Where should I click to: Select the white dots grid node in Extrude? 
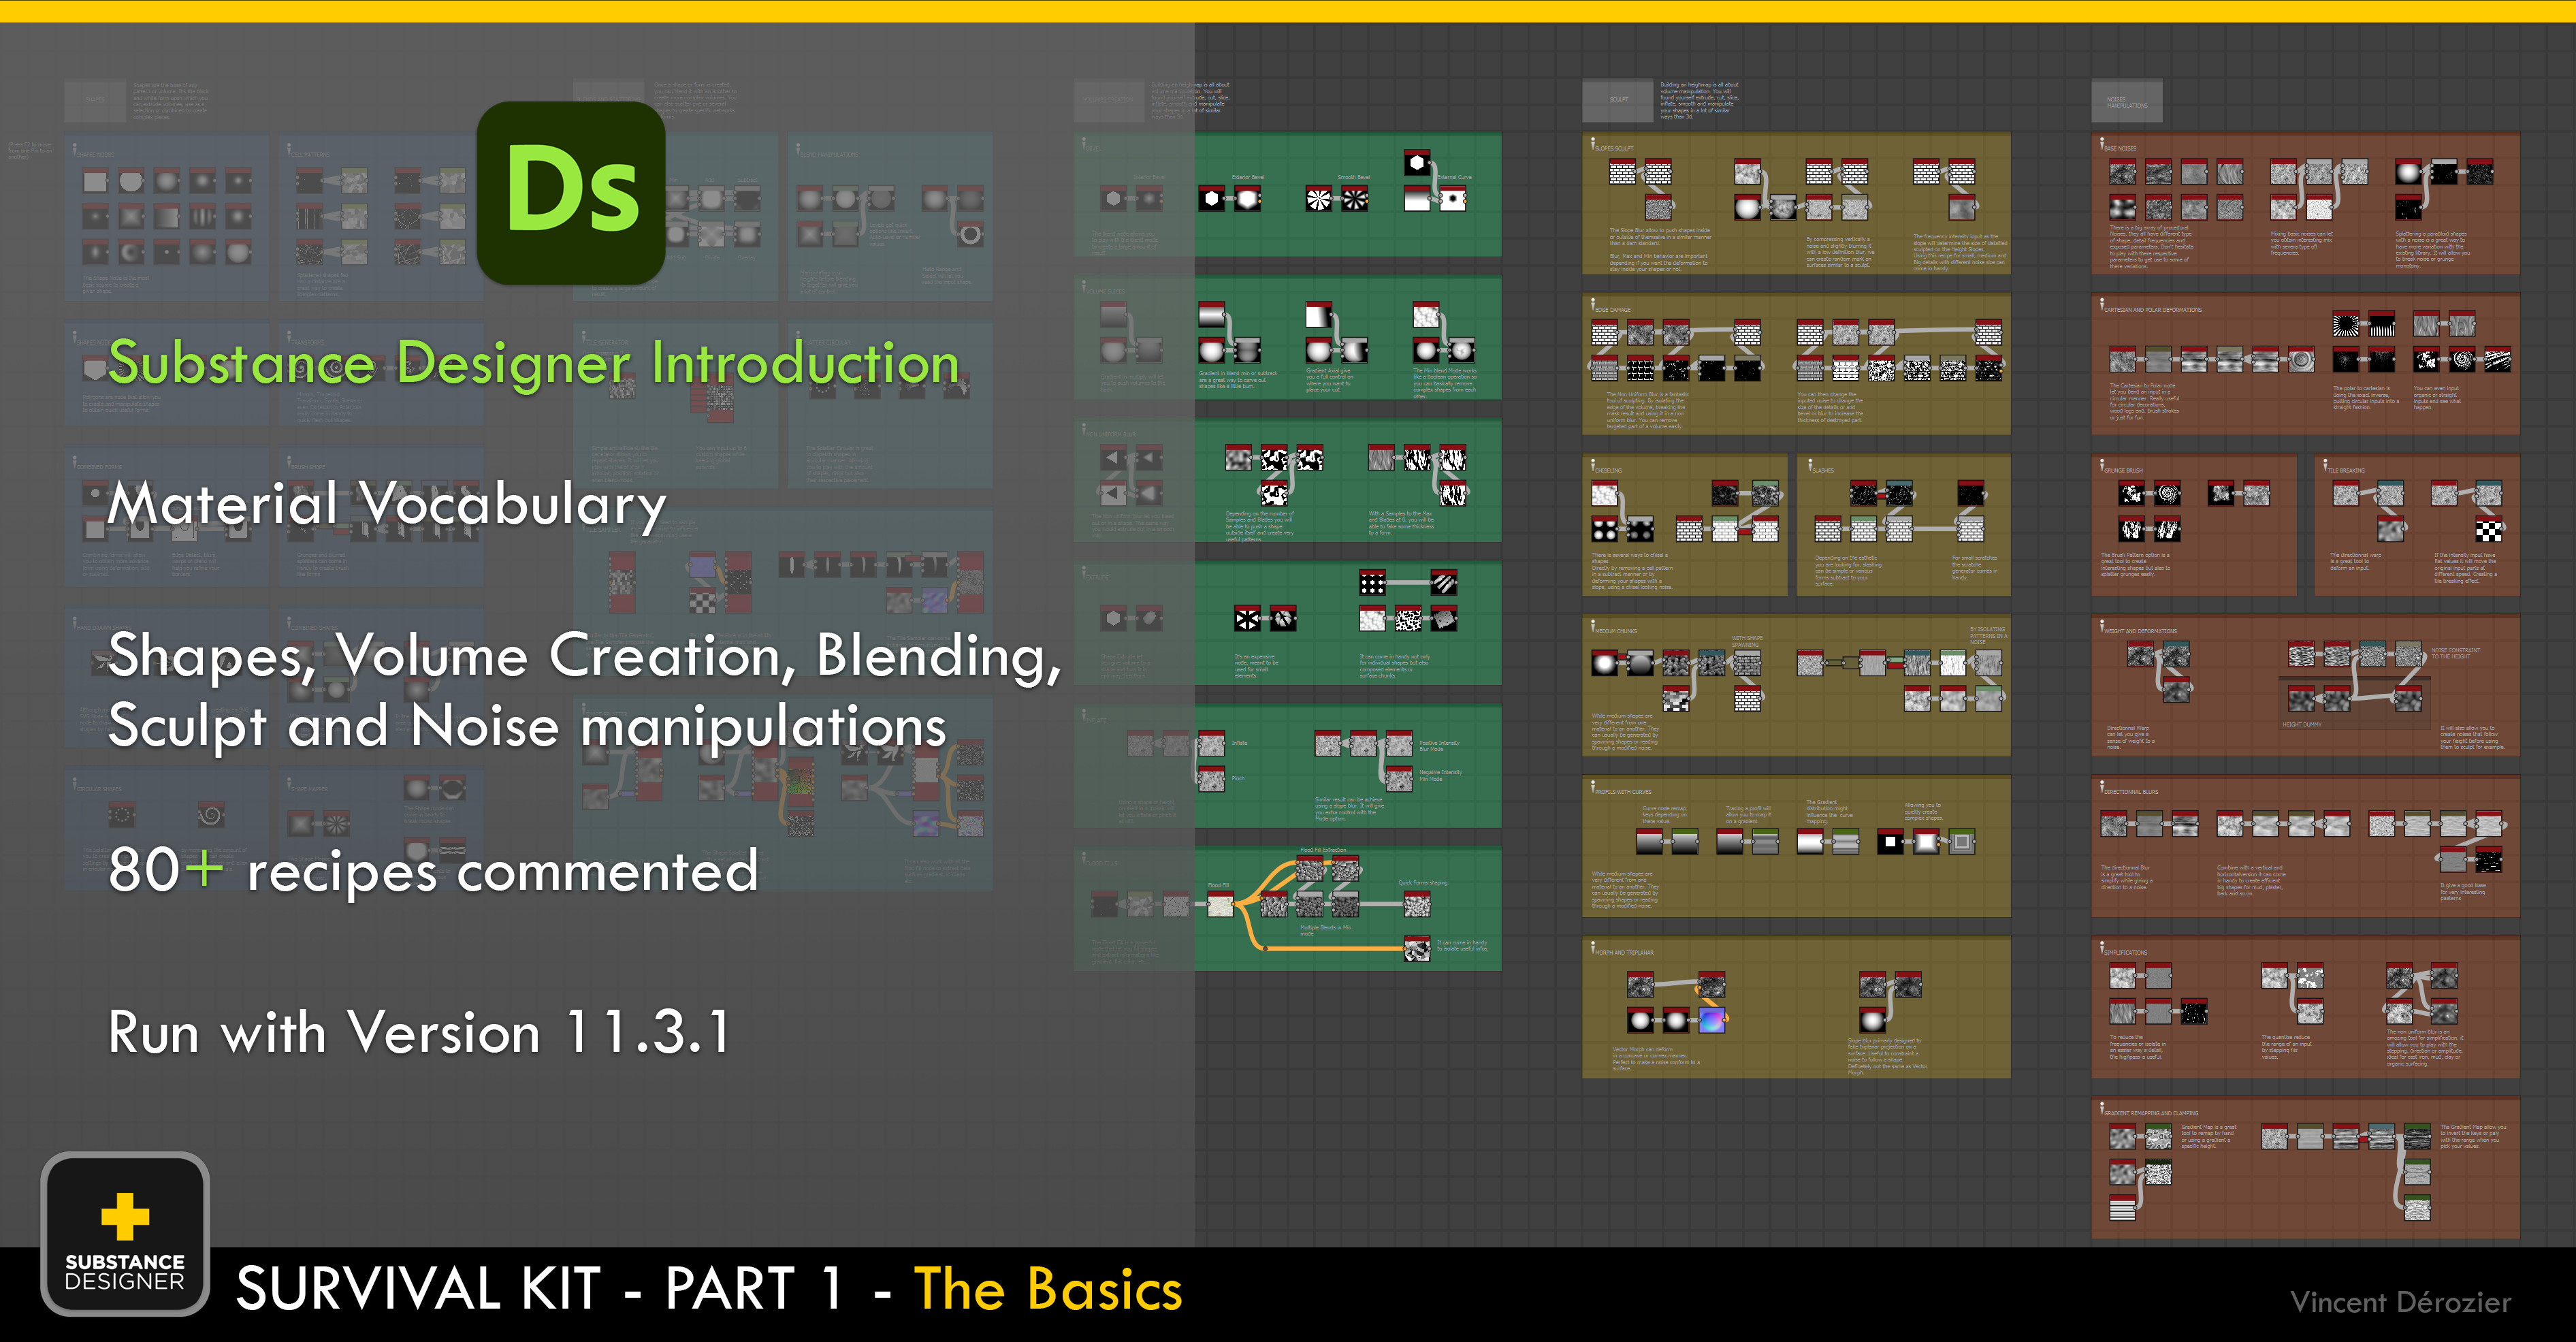(1372, 582)
